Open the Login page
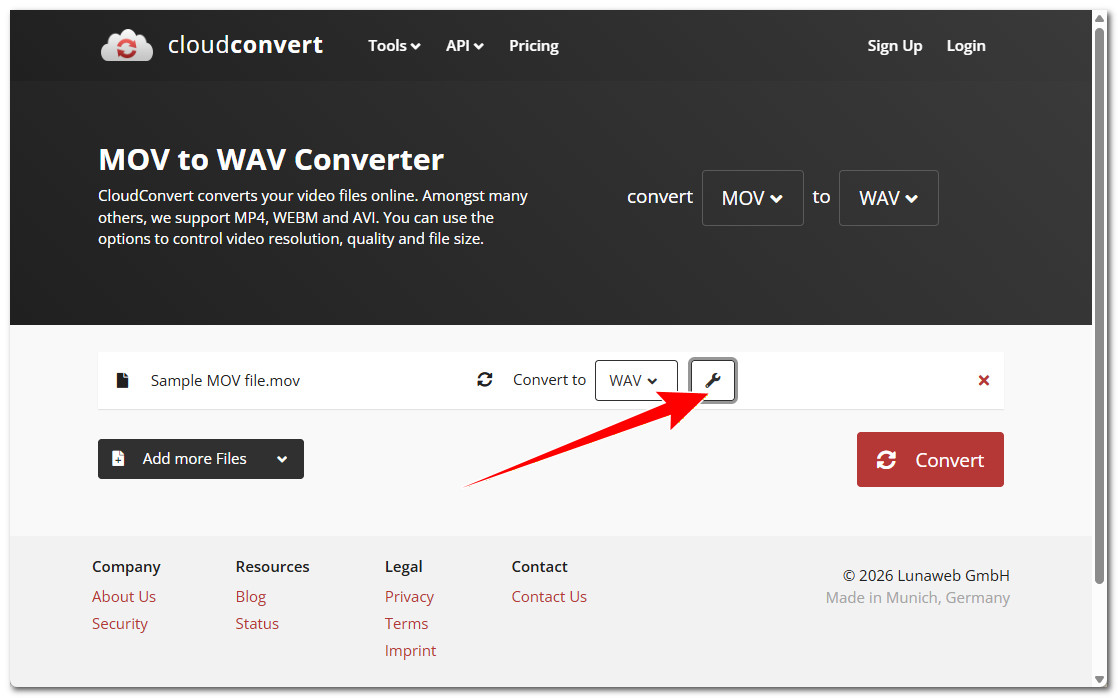The width and height of the screenshot is (1118, 698). point(965,46)
